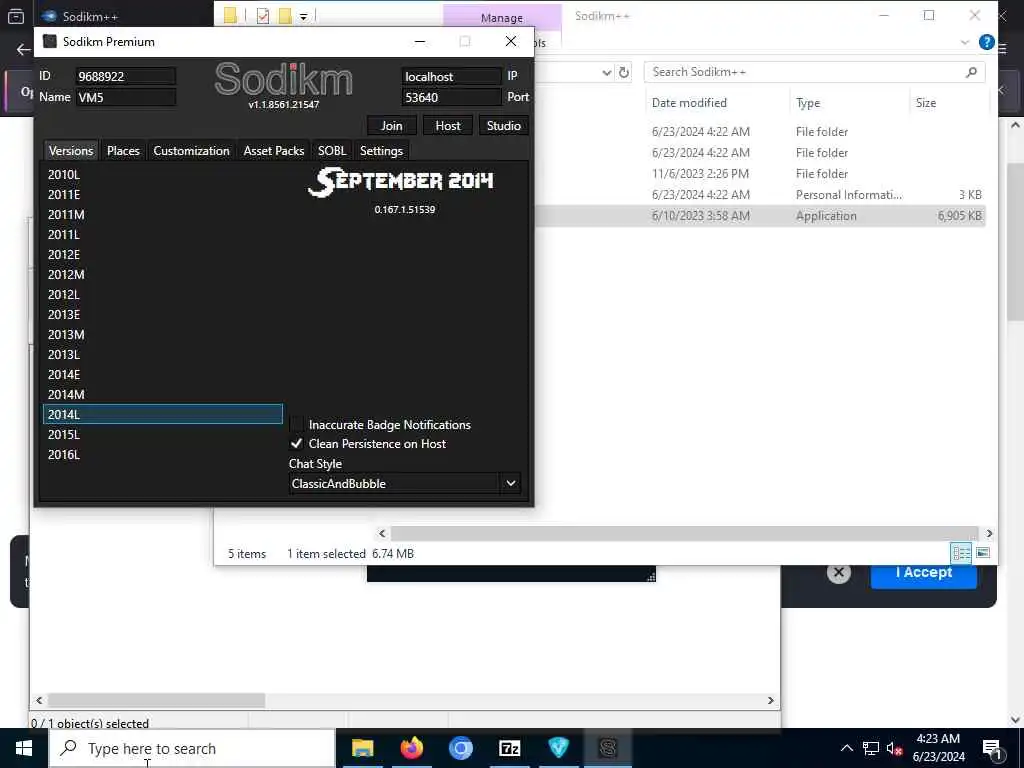
Task: Enable Inaccurate Badge Notifications checkbox
Action: (x=296, y=424)
